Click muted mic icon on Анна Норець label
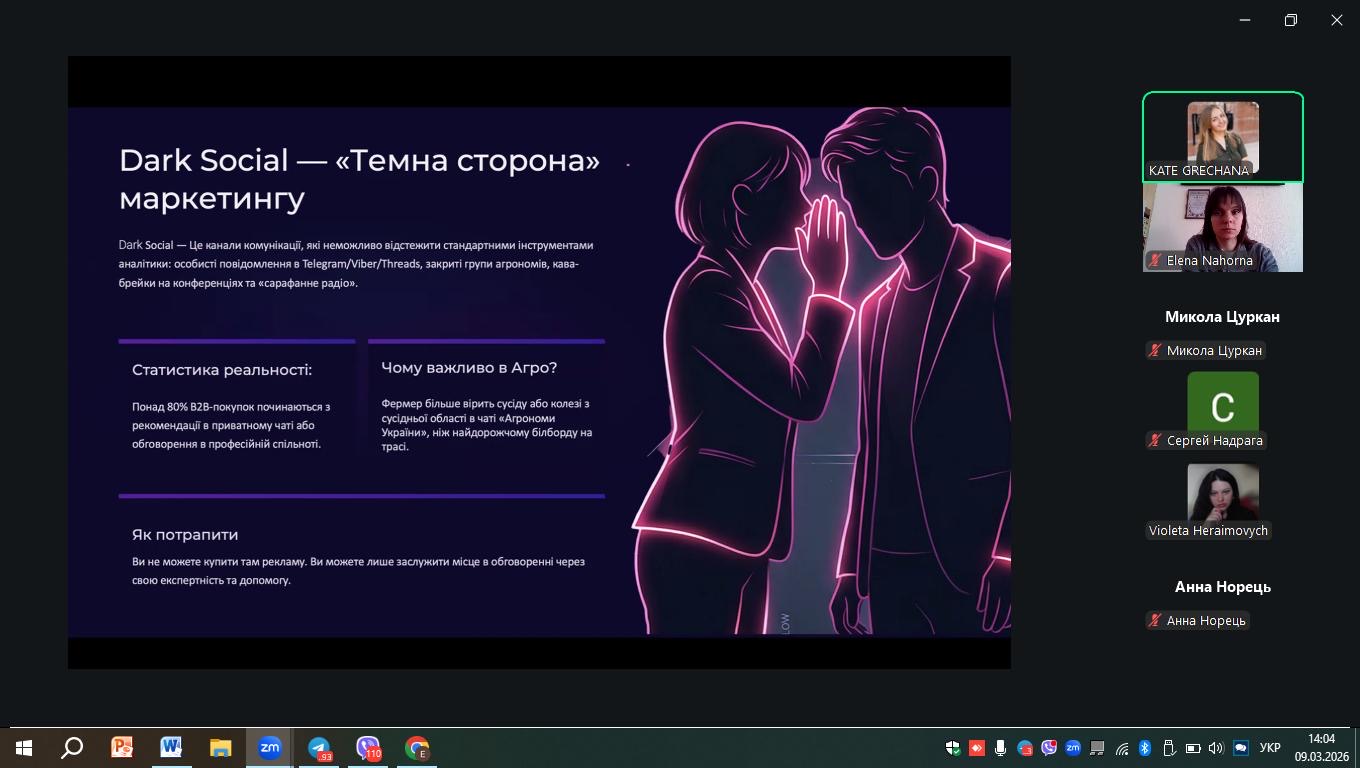 tap(1155, 621)
